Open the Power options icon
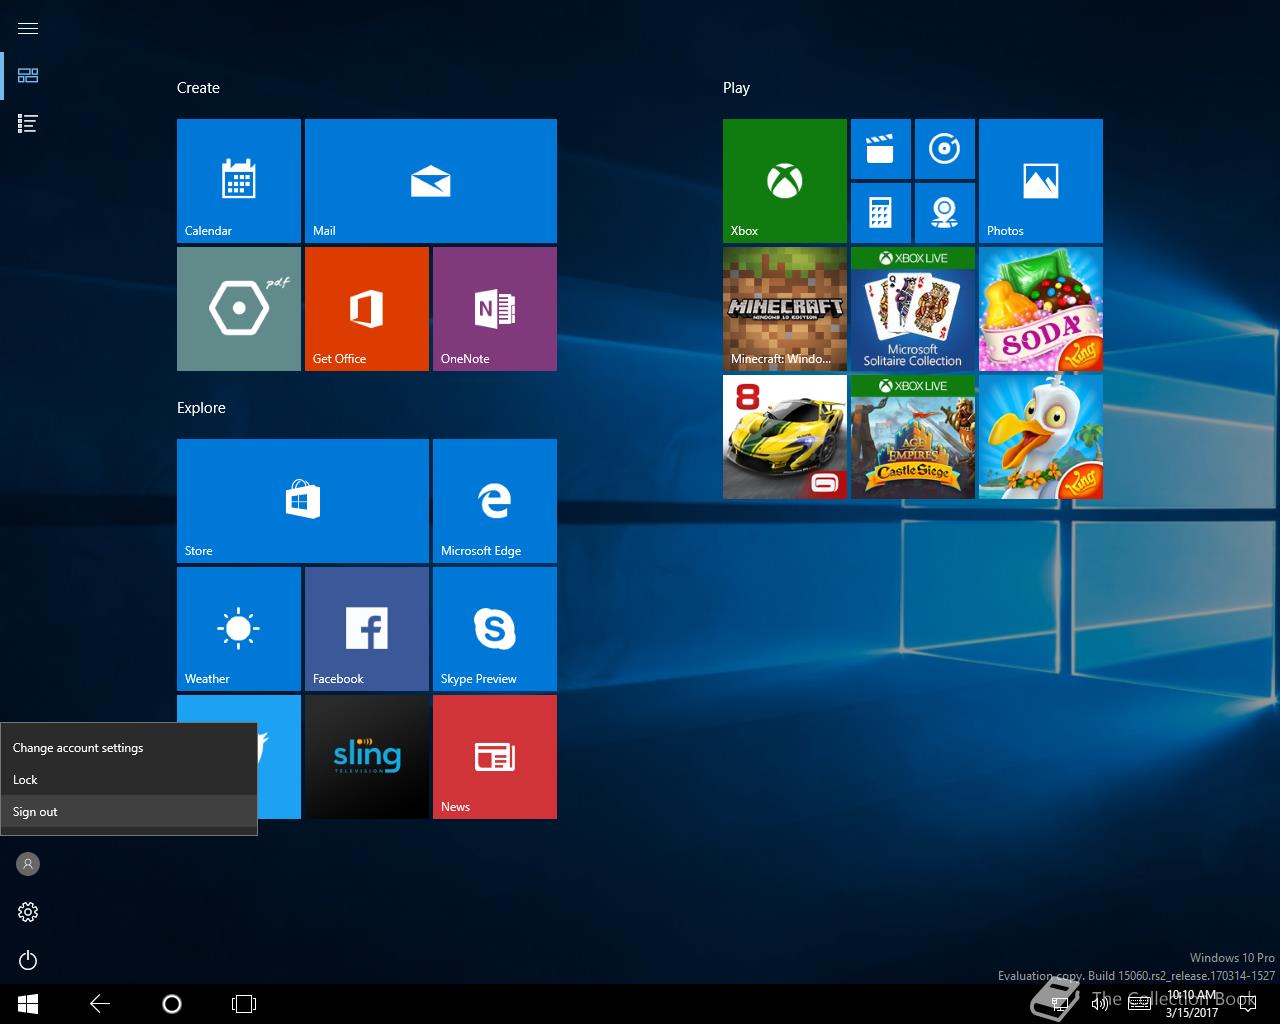Viewport: 1280px width, 1024px height. 28,960
